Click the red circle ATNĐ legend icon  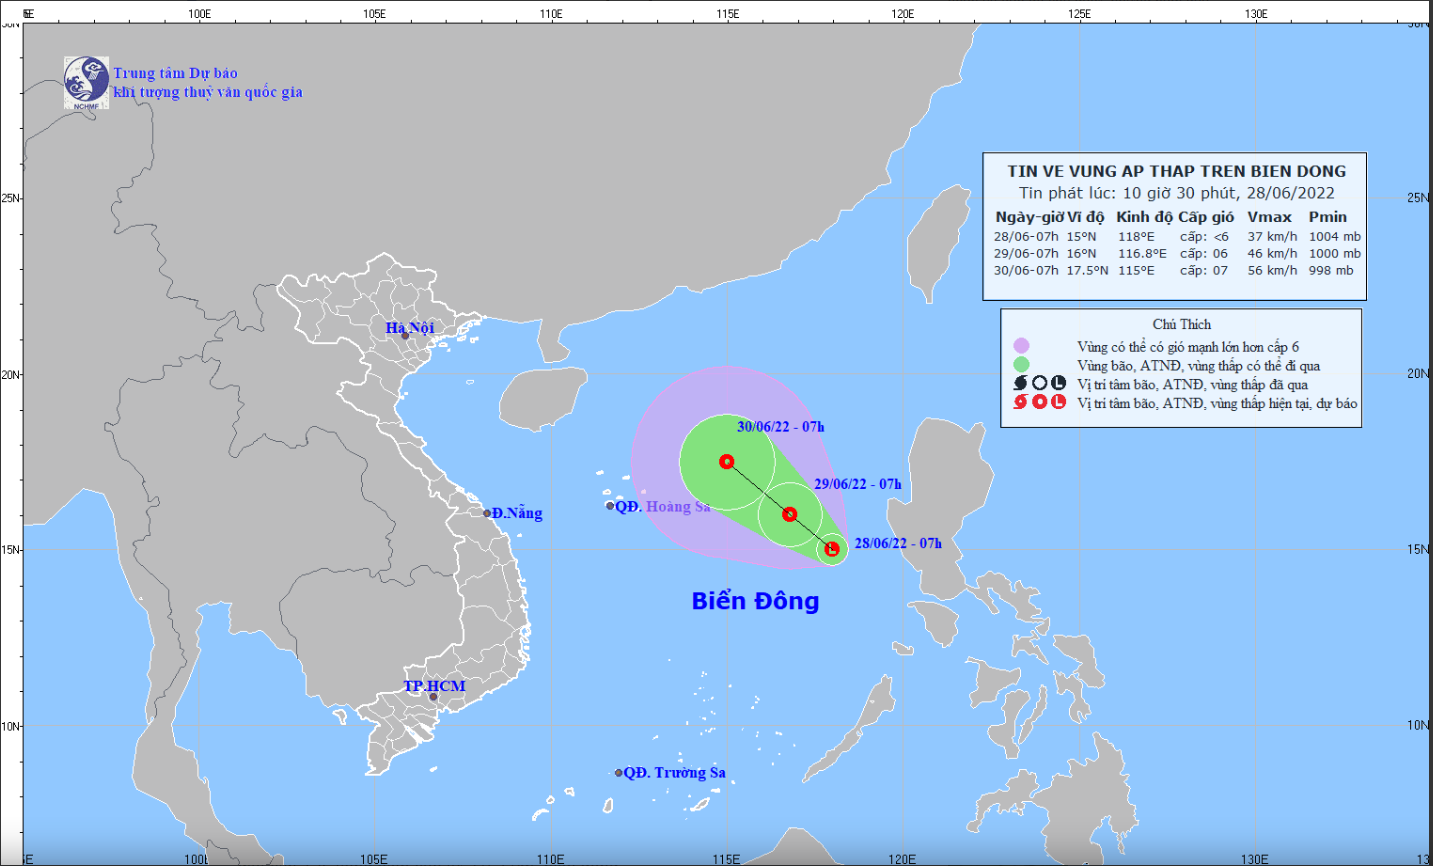point(1040,402)
